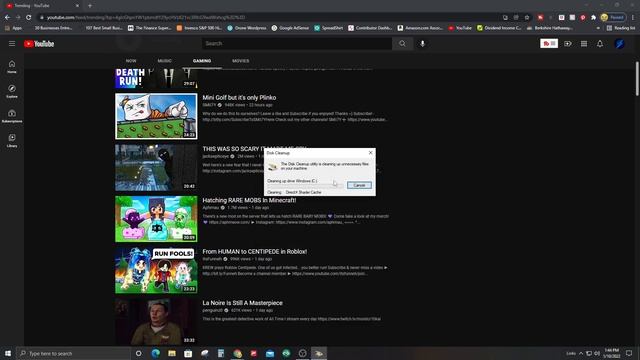Screen dimensions: 640x360
Task: Click Mini Golf Plinko video thumbnail
Action: tap(156, 116)
